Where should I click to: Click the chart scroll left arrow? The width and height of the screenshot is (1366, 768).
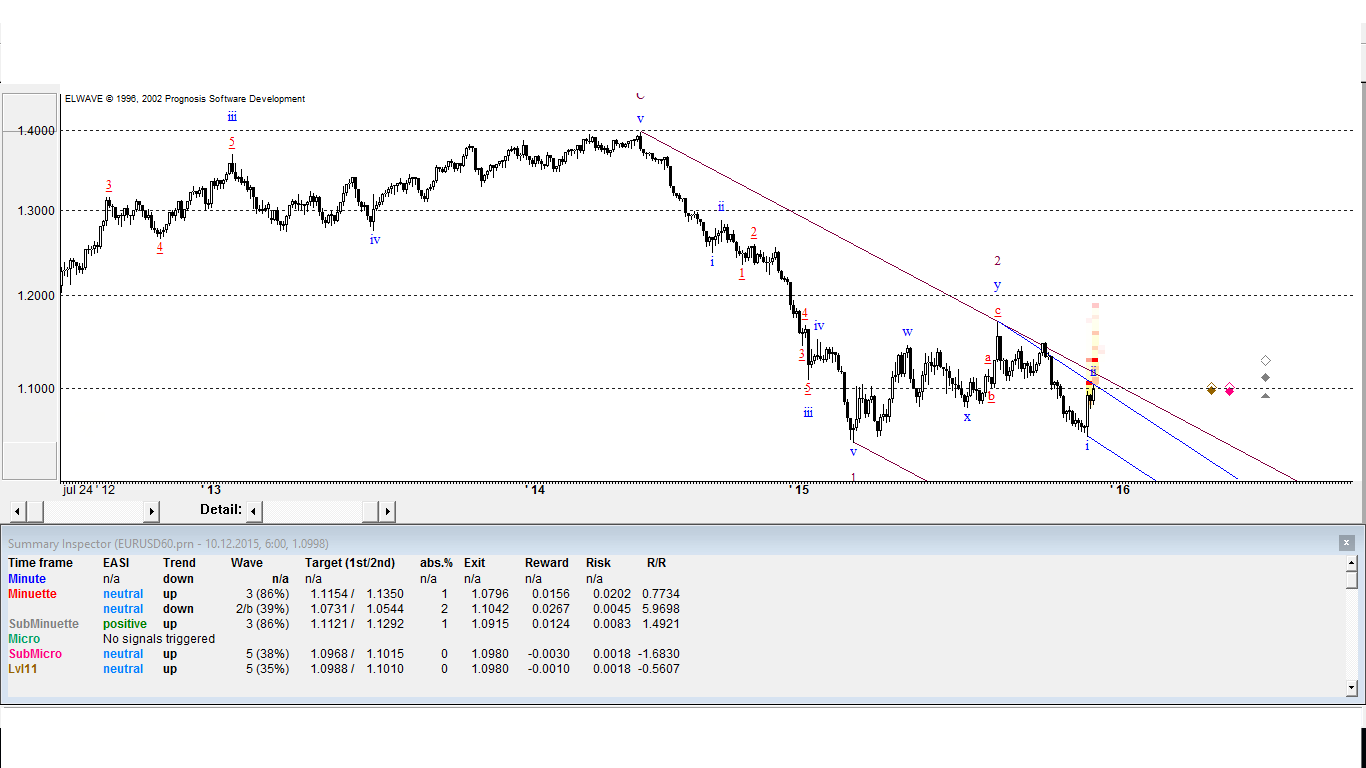[x=17, y=511]
